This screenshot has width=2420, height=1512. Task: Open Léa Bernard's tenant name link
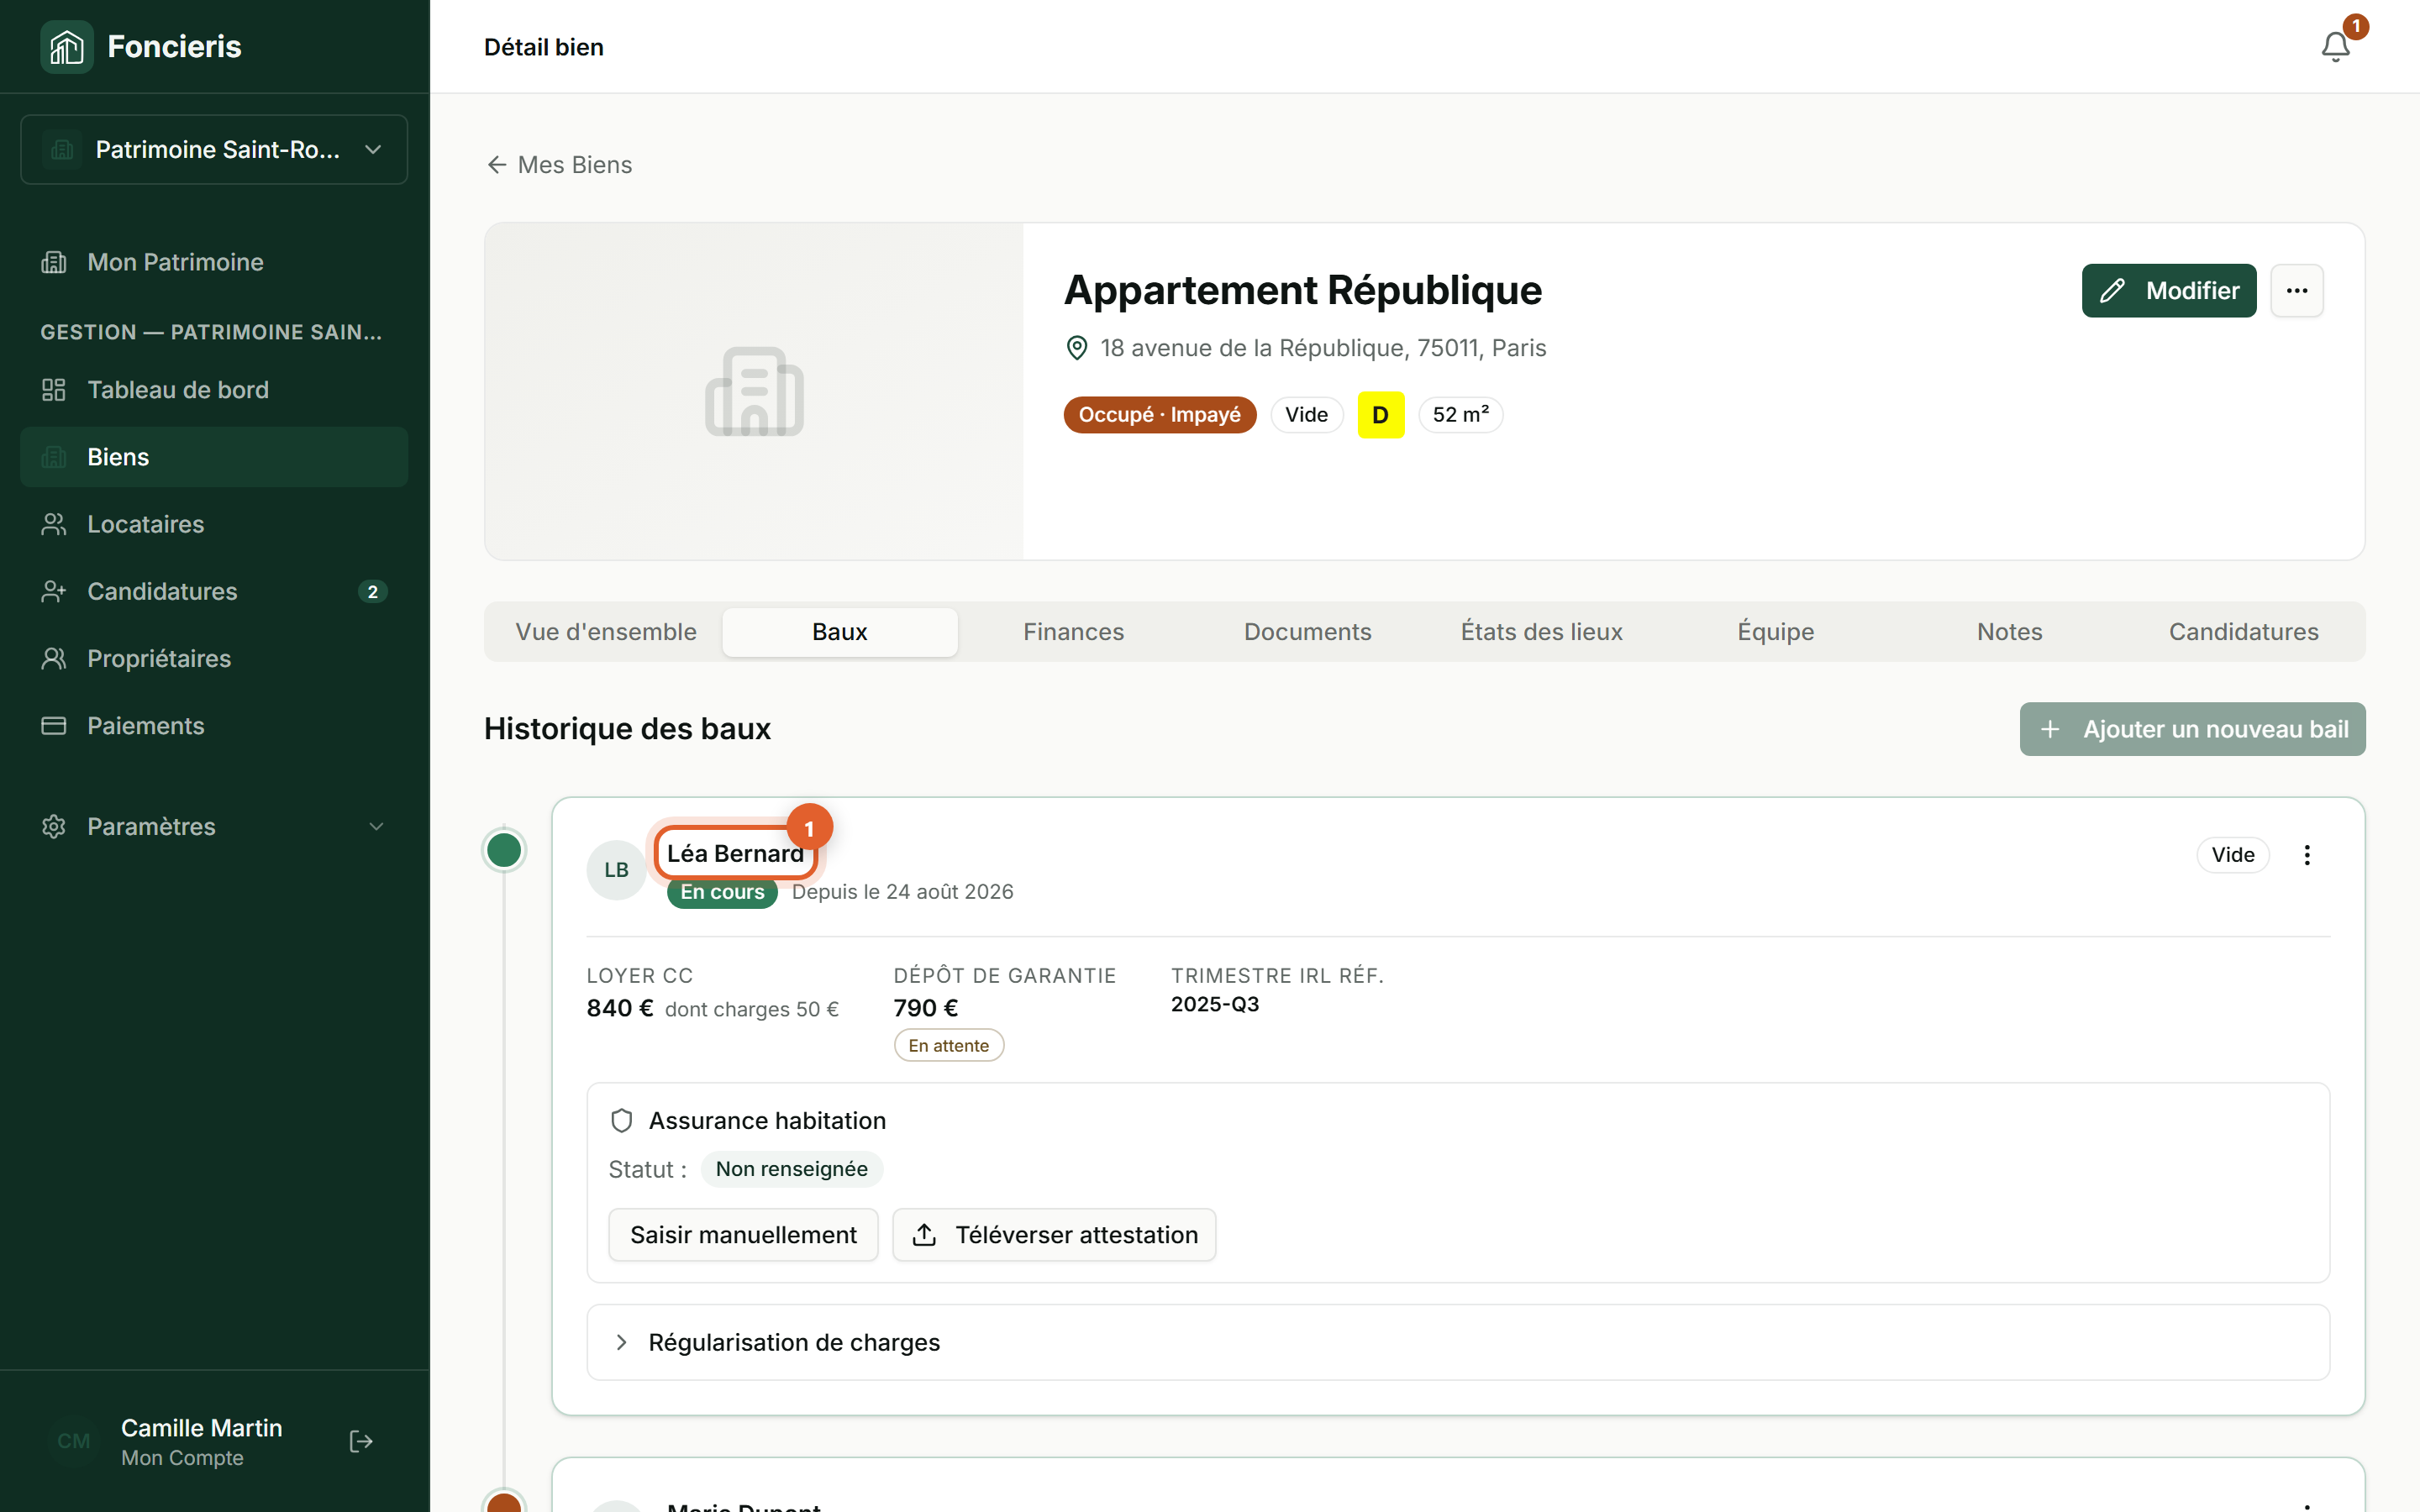click(735, 853)
